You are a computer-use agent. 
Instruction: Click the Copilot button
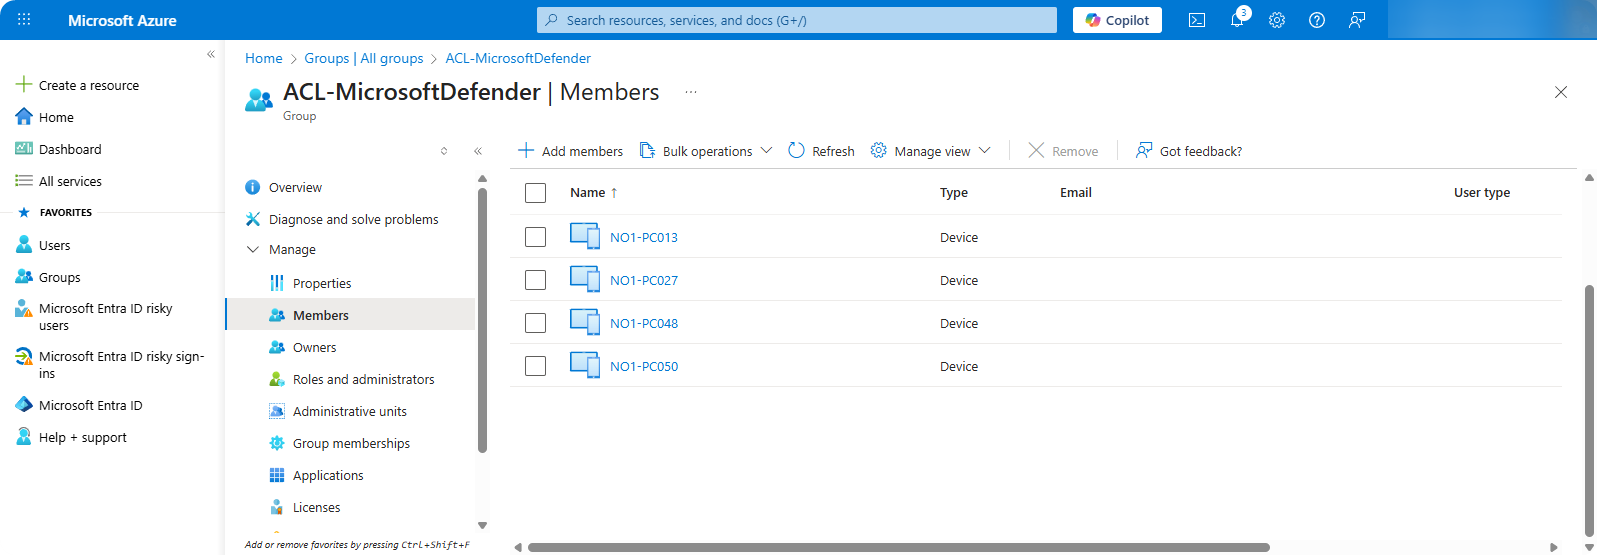point(1117,20)
